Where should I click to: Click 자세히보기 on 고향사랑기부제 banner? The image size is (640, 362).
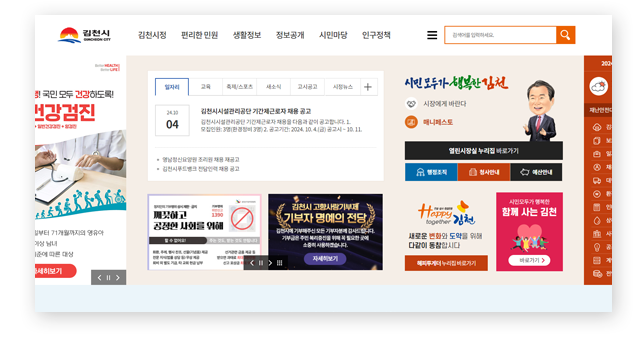[x=325, y=259]
